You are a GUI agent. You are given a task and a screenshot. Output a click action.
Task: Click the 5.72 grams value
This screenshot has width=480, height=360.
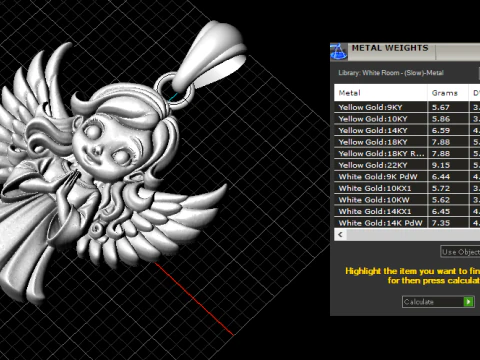coord(441,188)
